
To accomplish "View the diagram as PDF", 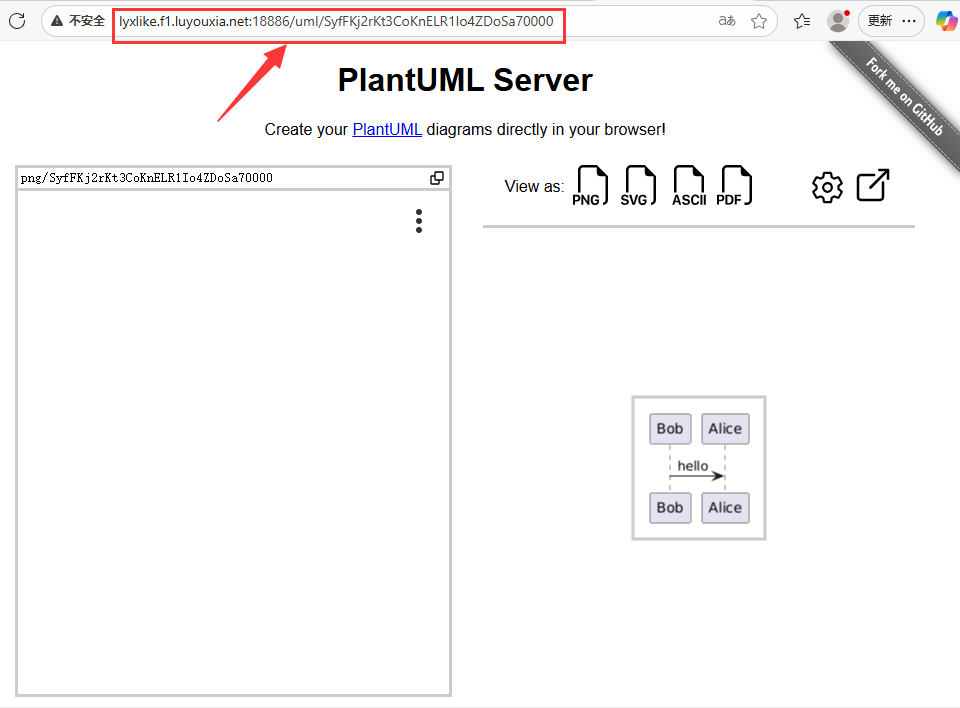I will tap(733, 186).
